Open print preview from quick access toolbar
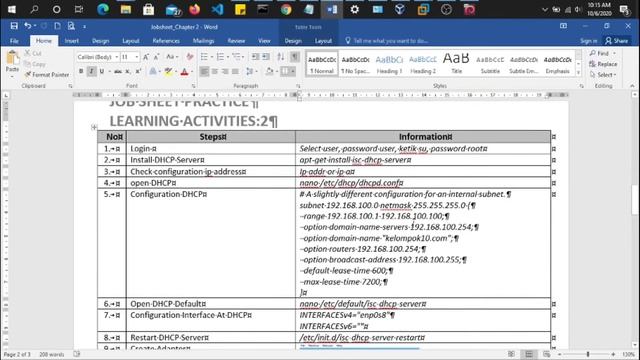This screenshot has height=360, width=640. point(71,26)
